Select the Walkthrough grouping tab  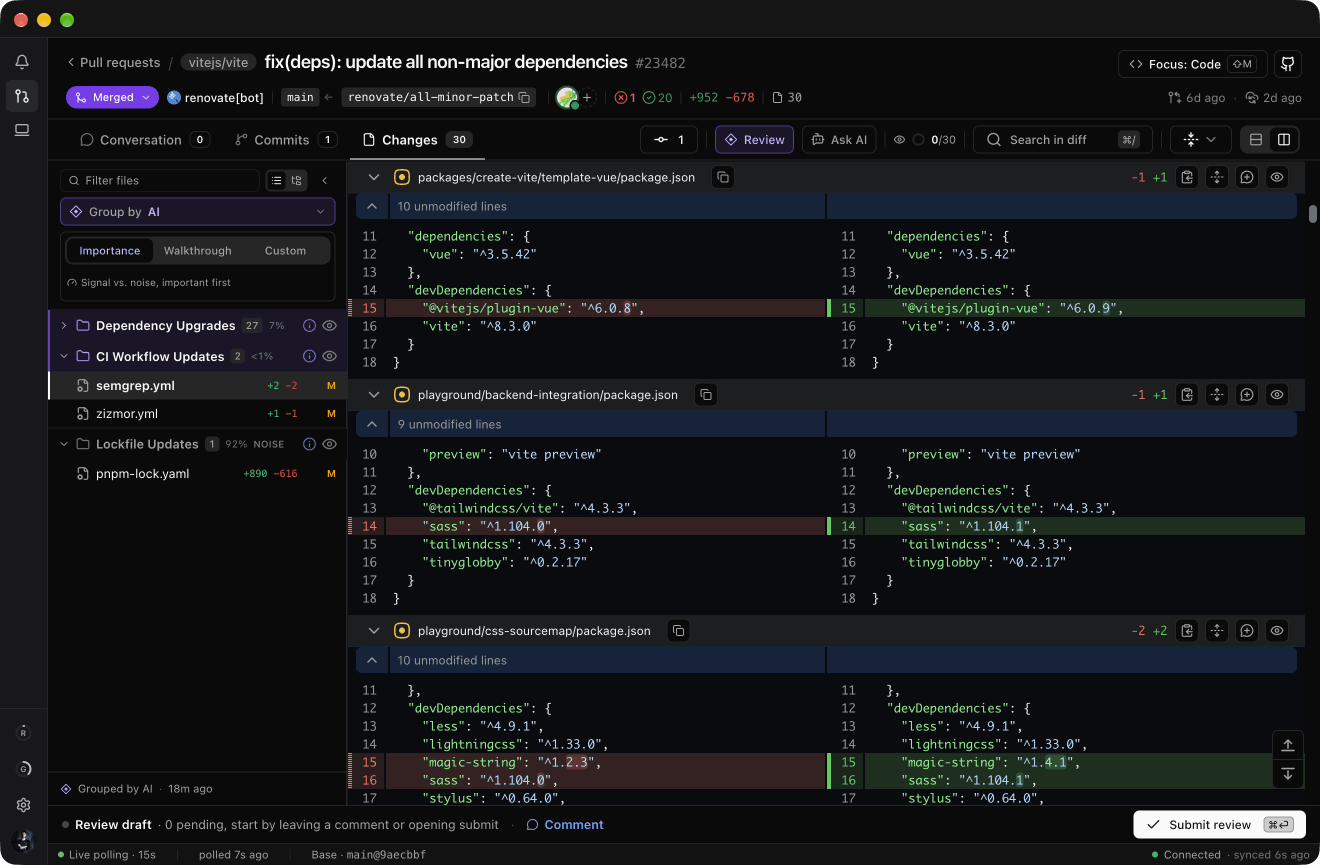(198, 251)
